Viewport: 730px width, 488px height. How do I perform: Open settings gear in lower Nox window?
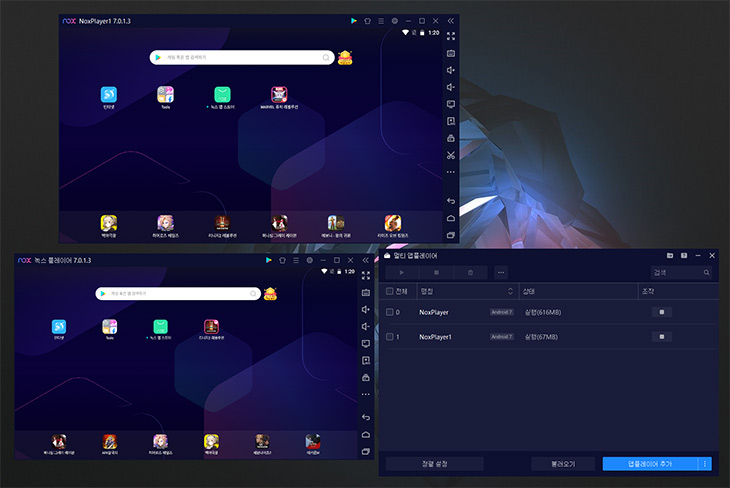(x=310, y=260)
